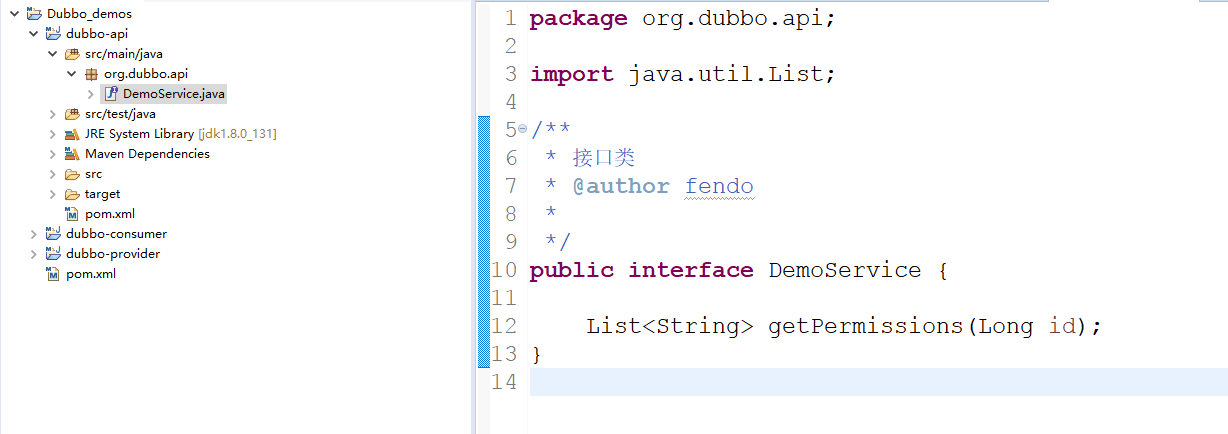Click the root pom.xml file icon
The image size is (1228, 434).
pos(53,274)
